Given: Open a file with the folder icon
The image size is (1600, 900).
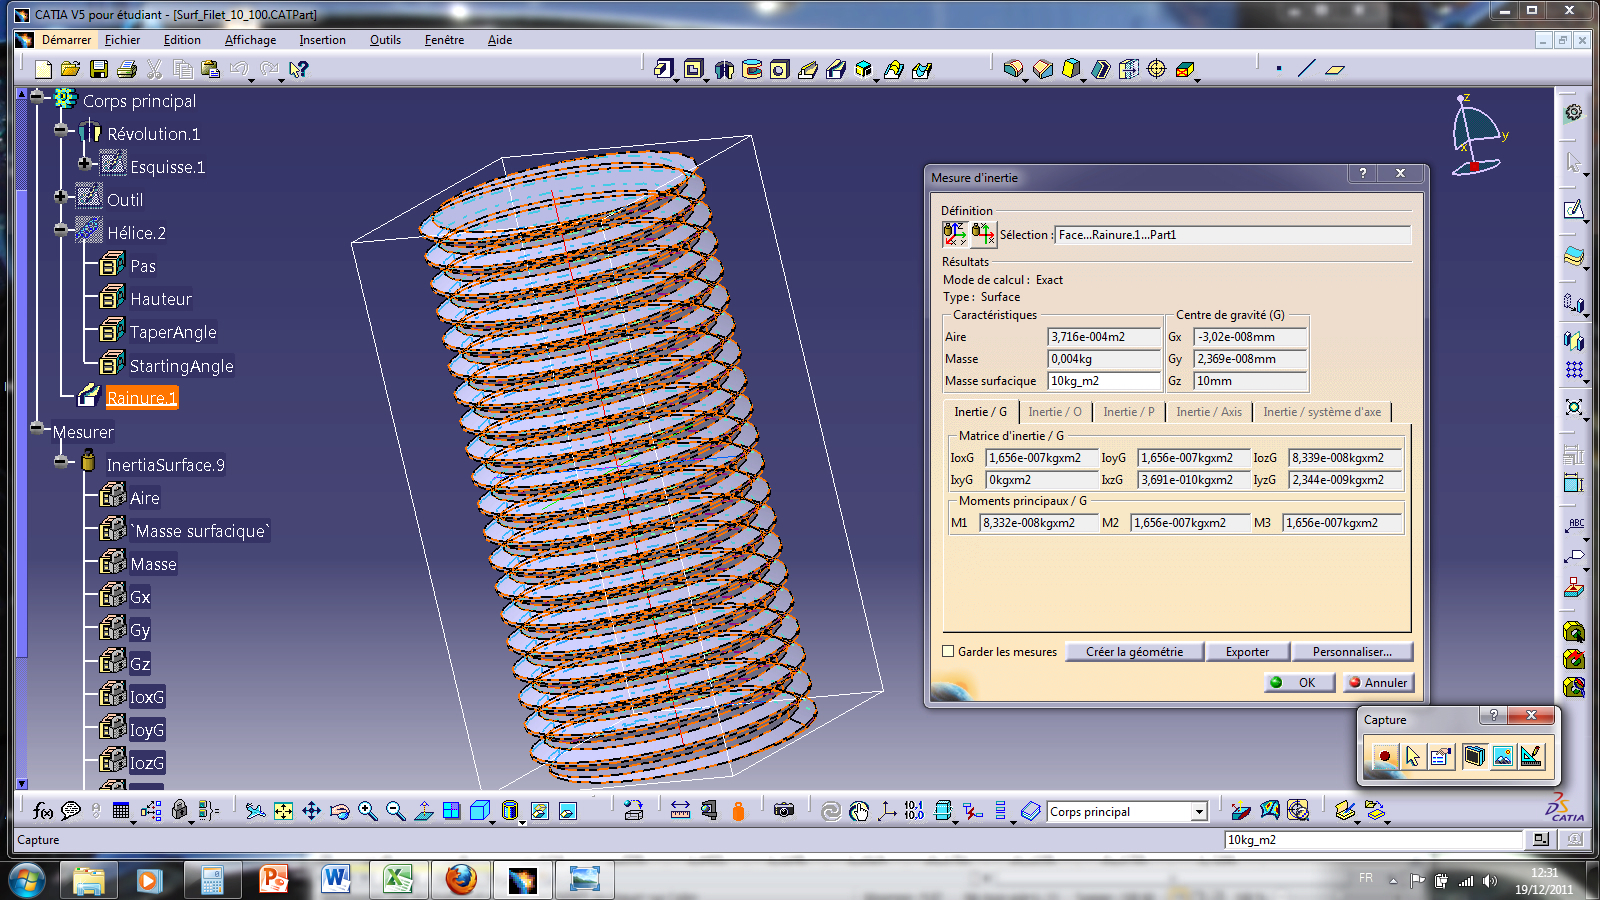Looking at the screenshot, I should pos(70,69).
